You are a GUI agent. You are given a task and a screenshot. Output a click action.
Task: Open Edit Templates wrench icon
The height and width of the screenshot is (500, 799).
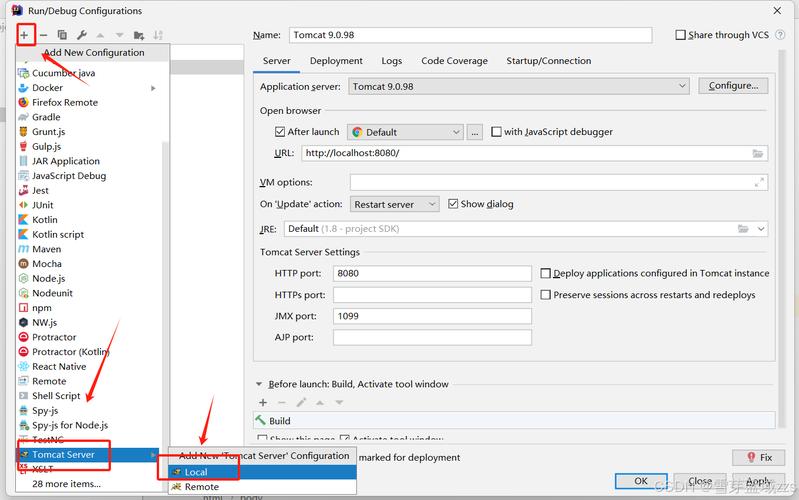tap(82, 35)
